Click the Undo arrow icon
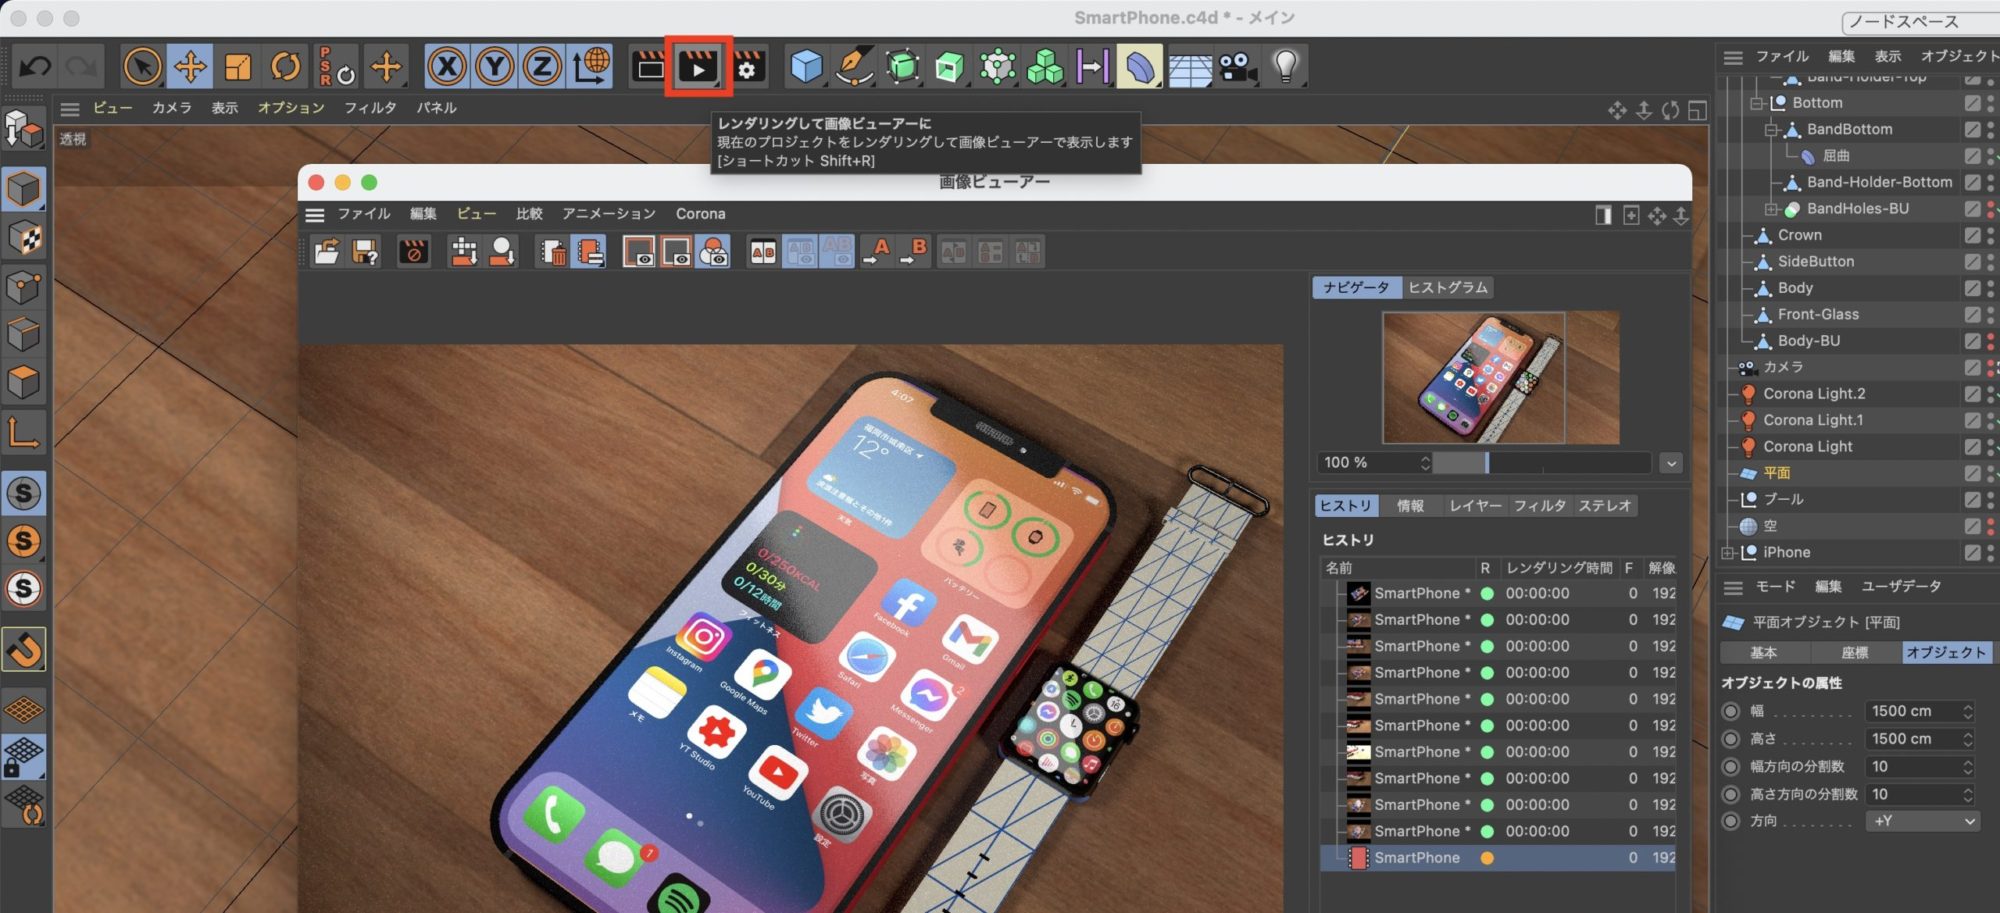 (35, 67)
